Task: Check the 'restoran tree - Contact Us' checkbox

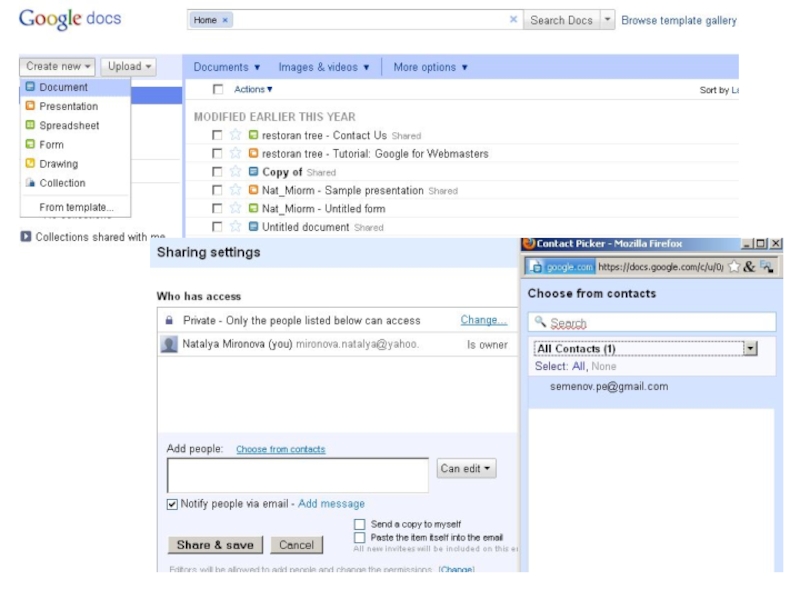Action: [x=217, y=135]
